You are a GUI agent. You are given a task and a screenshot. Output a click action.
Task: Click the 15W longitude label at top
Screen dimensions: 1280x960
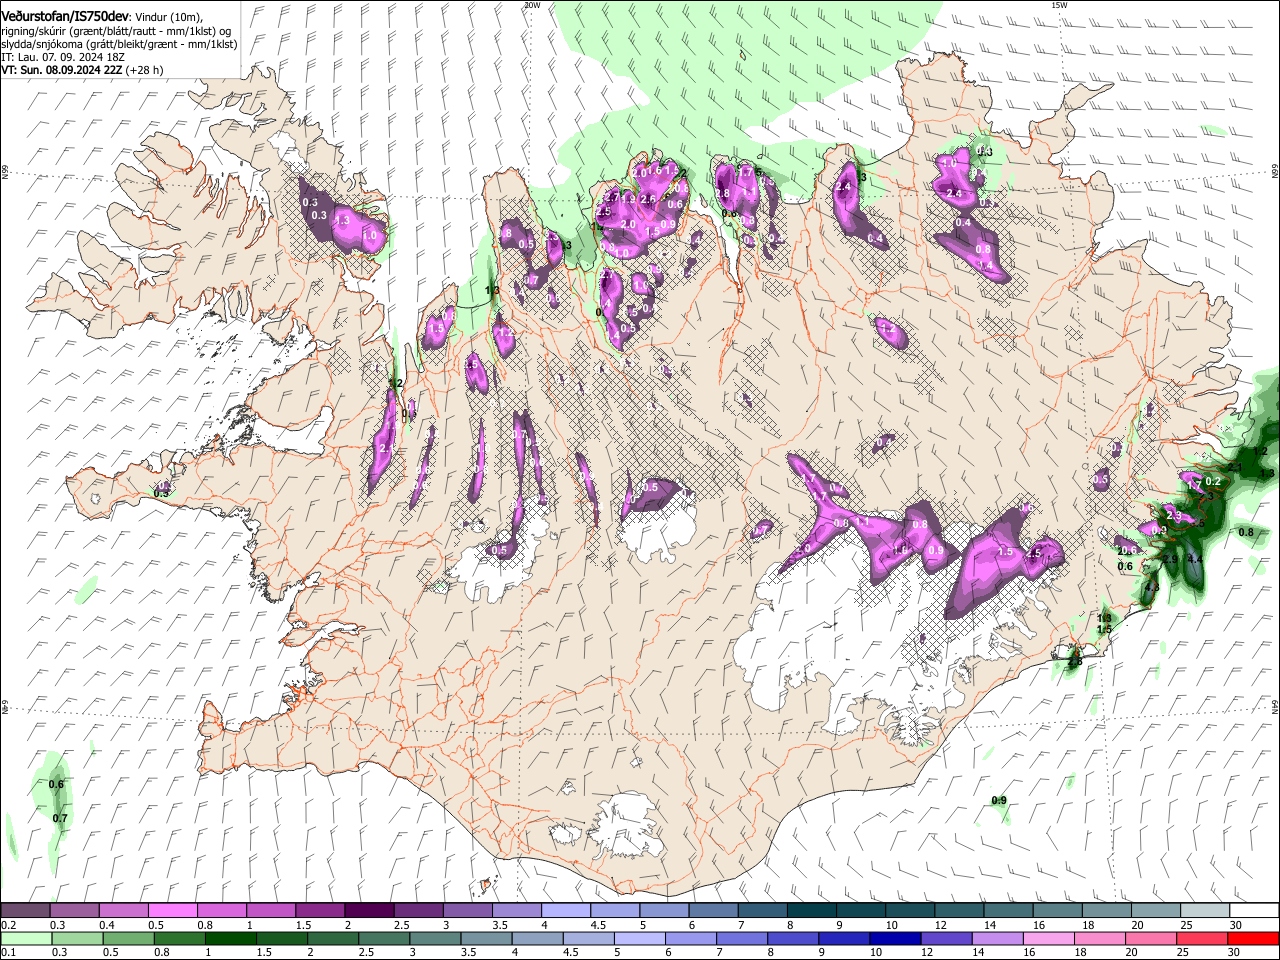click(x=1059, y=5)
